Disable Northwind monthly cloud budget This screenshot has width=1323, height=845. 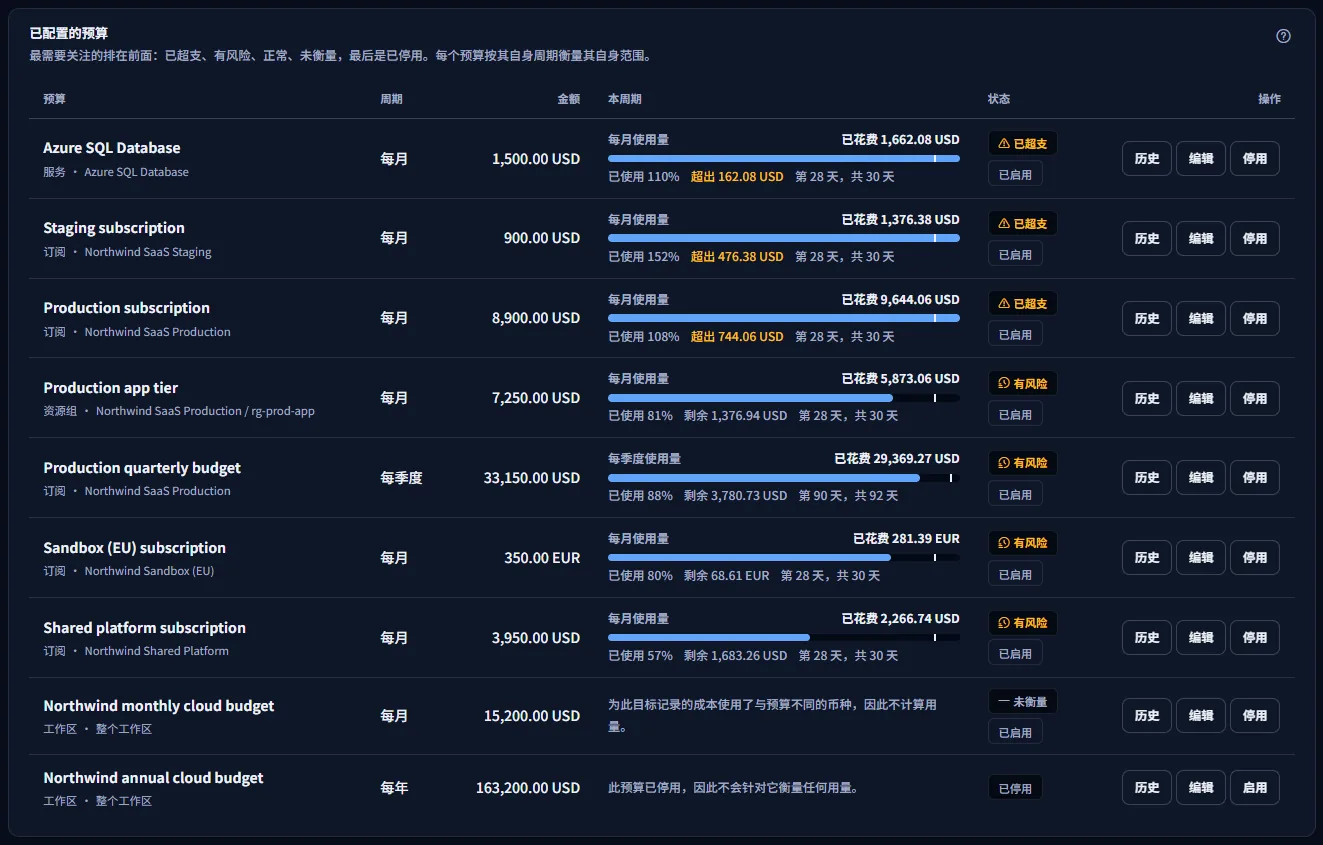click(x=1255, y=716)
